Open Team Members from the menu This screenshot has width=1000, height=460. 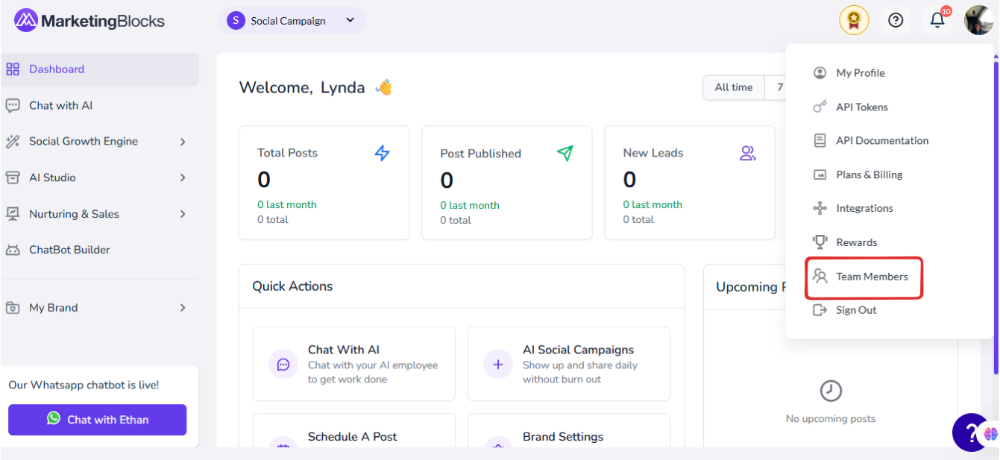(x=864, y=277)
